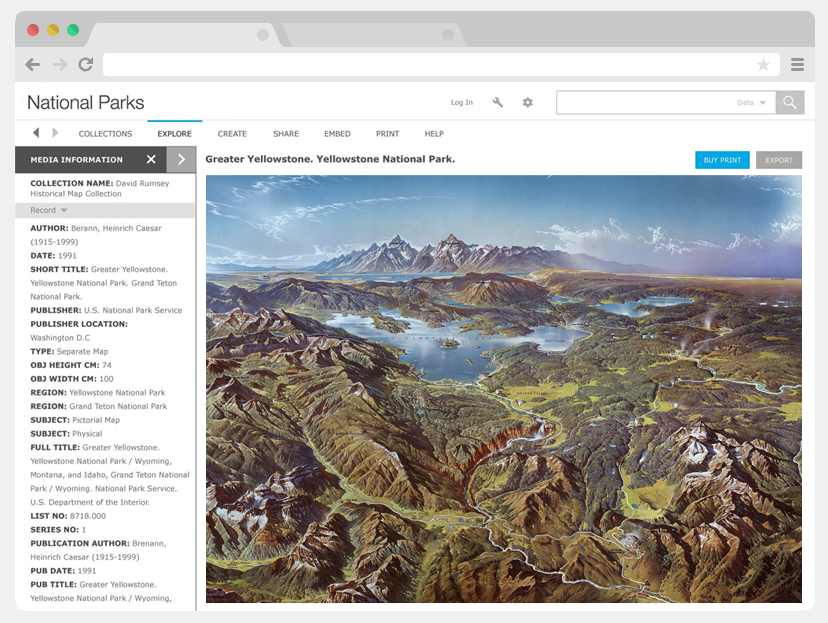
Task: Select the Explore tab
Action: (174, 134)
